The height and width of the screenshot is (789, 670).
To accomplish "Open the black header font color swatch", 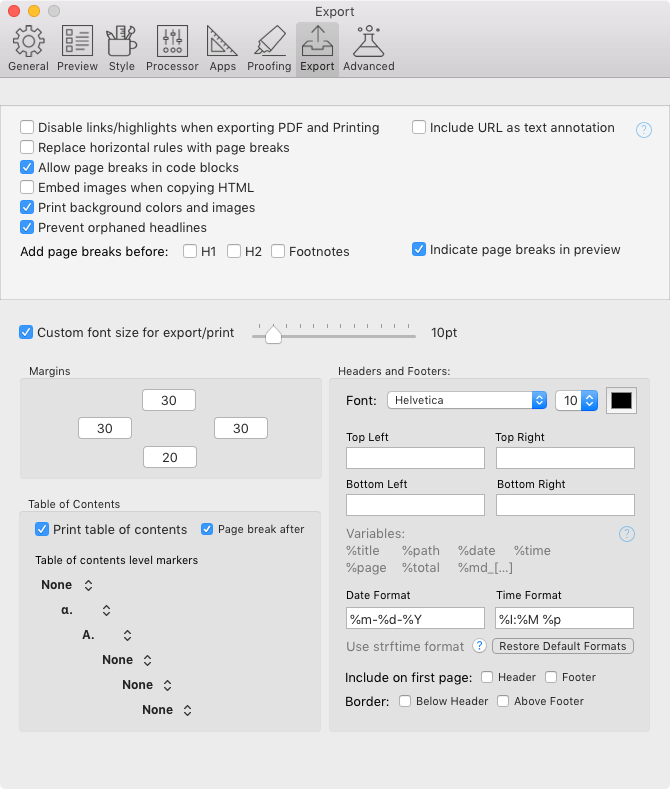I will tap(621, 401).
